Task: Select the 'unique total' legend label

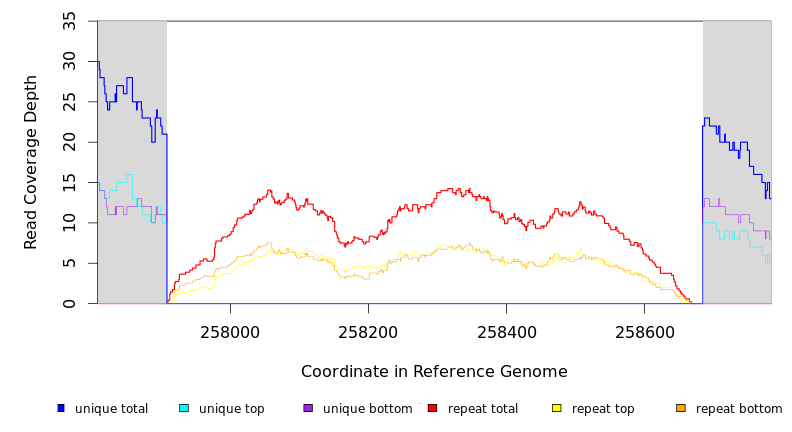Action: click(111, 409)
